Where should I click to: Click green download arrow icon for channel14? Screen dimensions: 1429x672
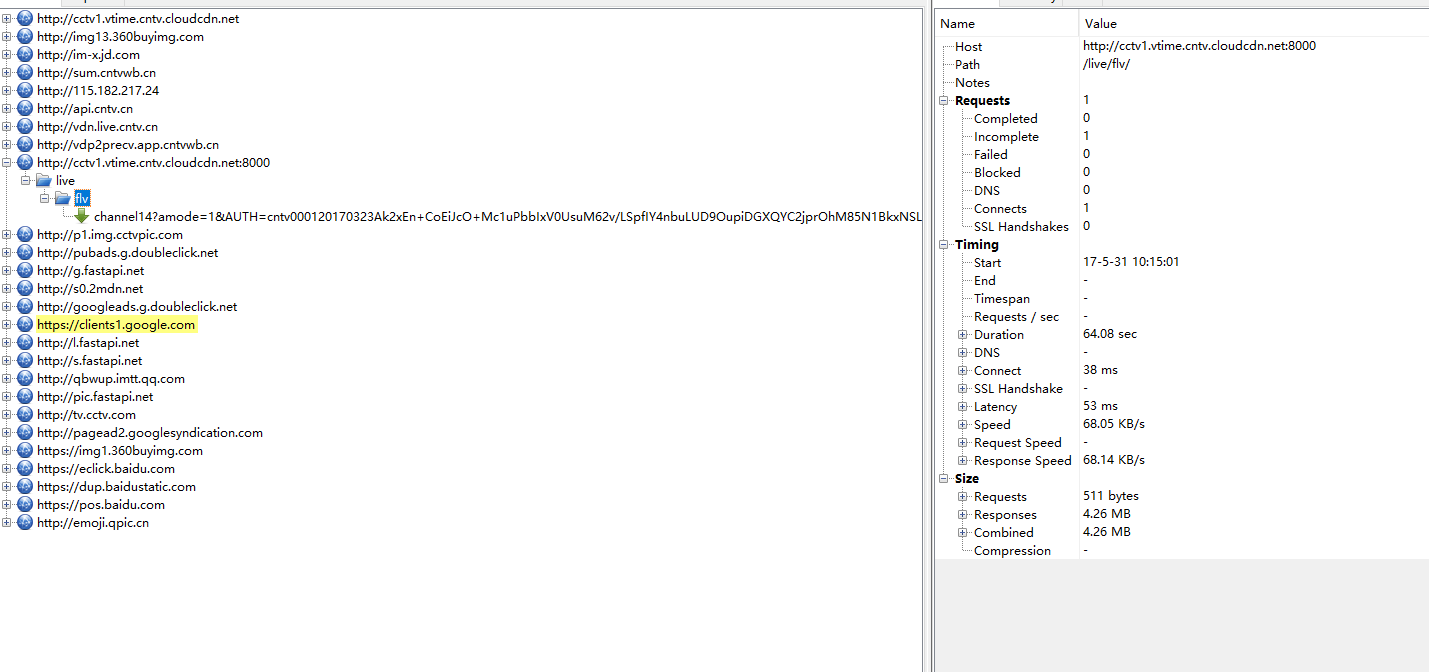[82, 217]
